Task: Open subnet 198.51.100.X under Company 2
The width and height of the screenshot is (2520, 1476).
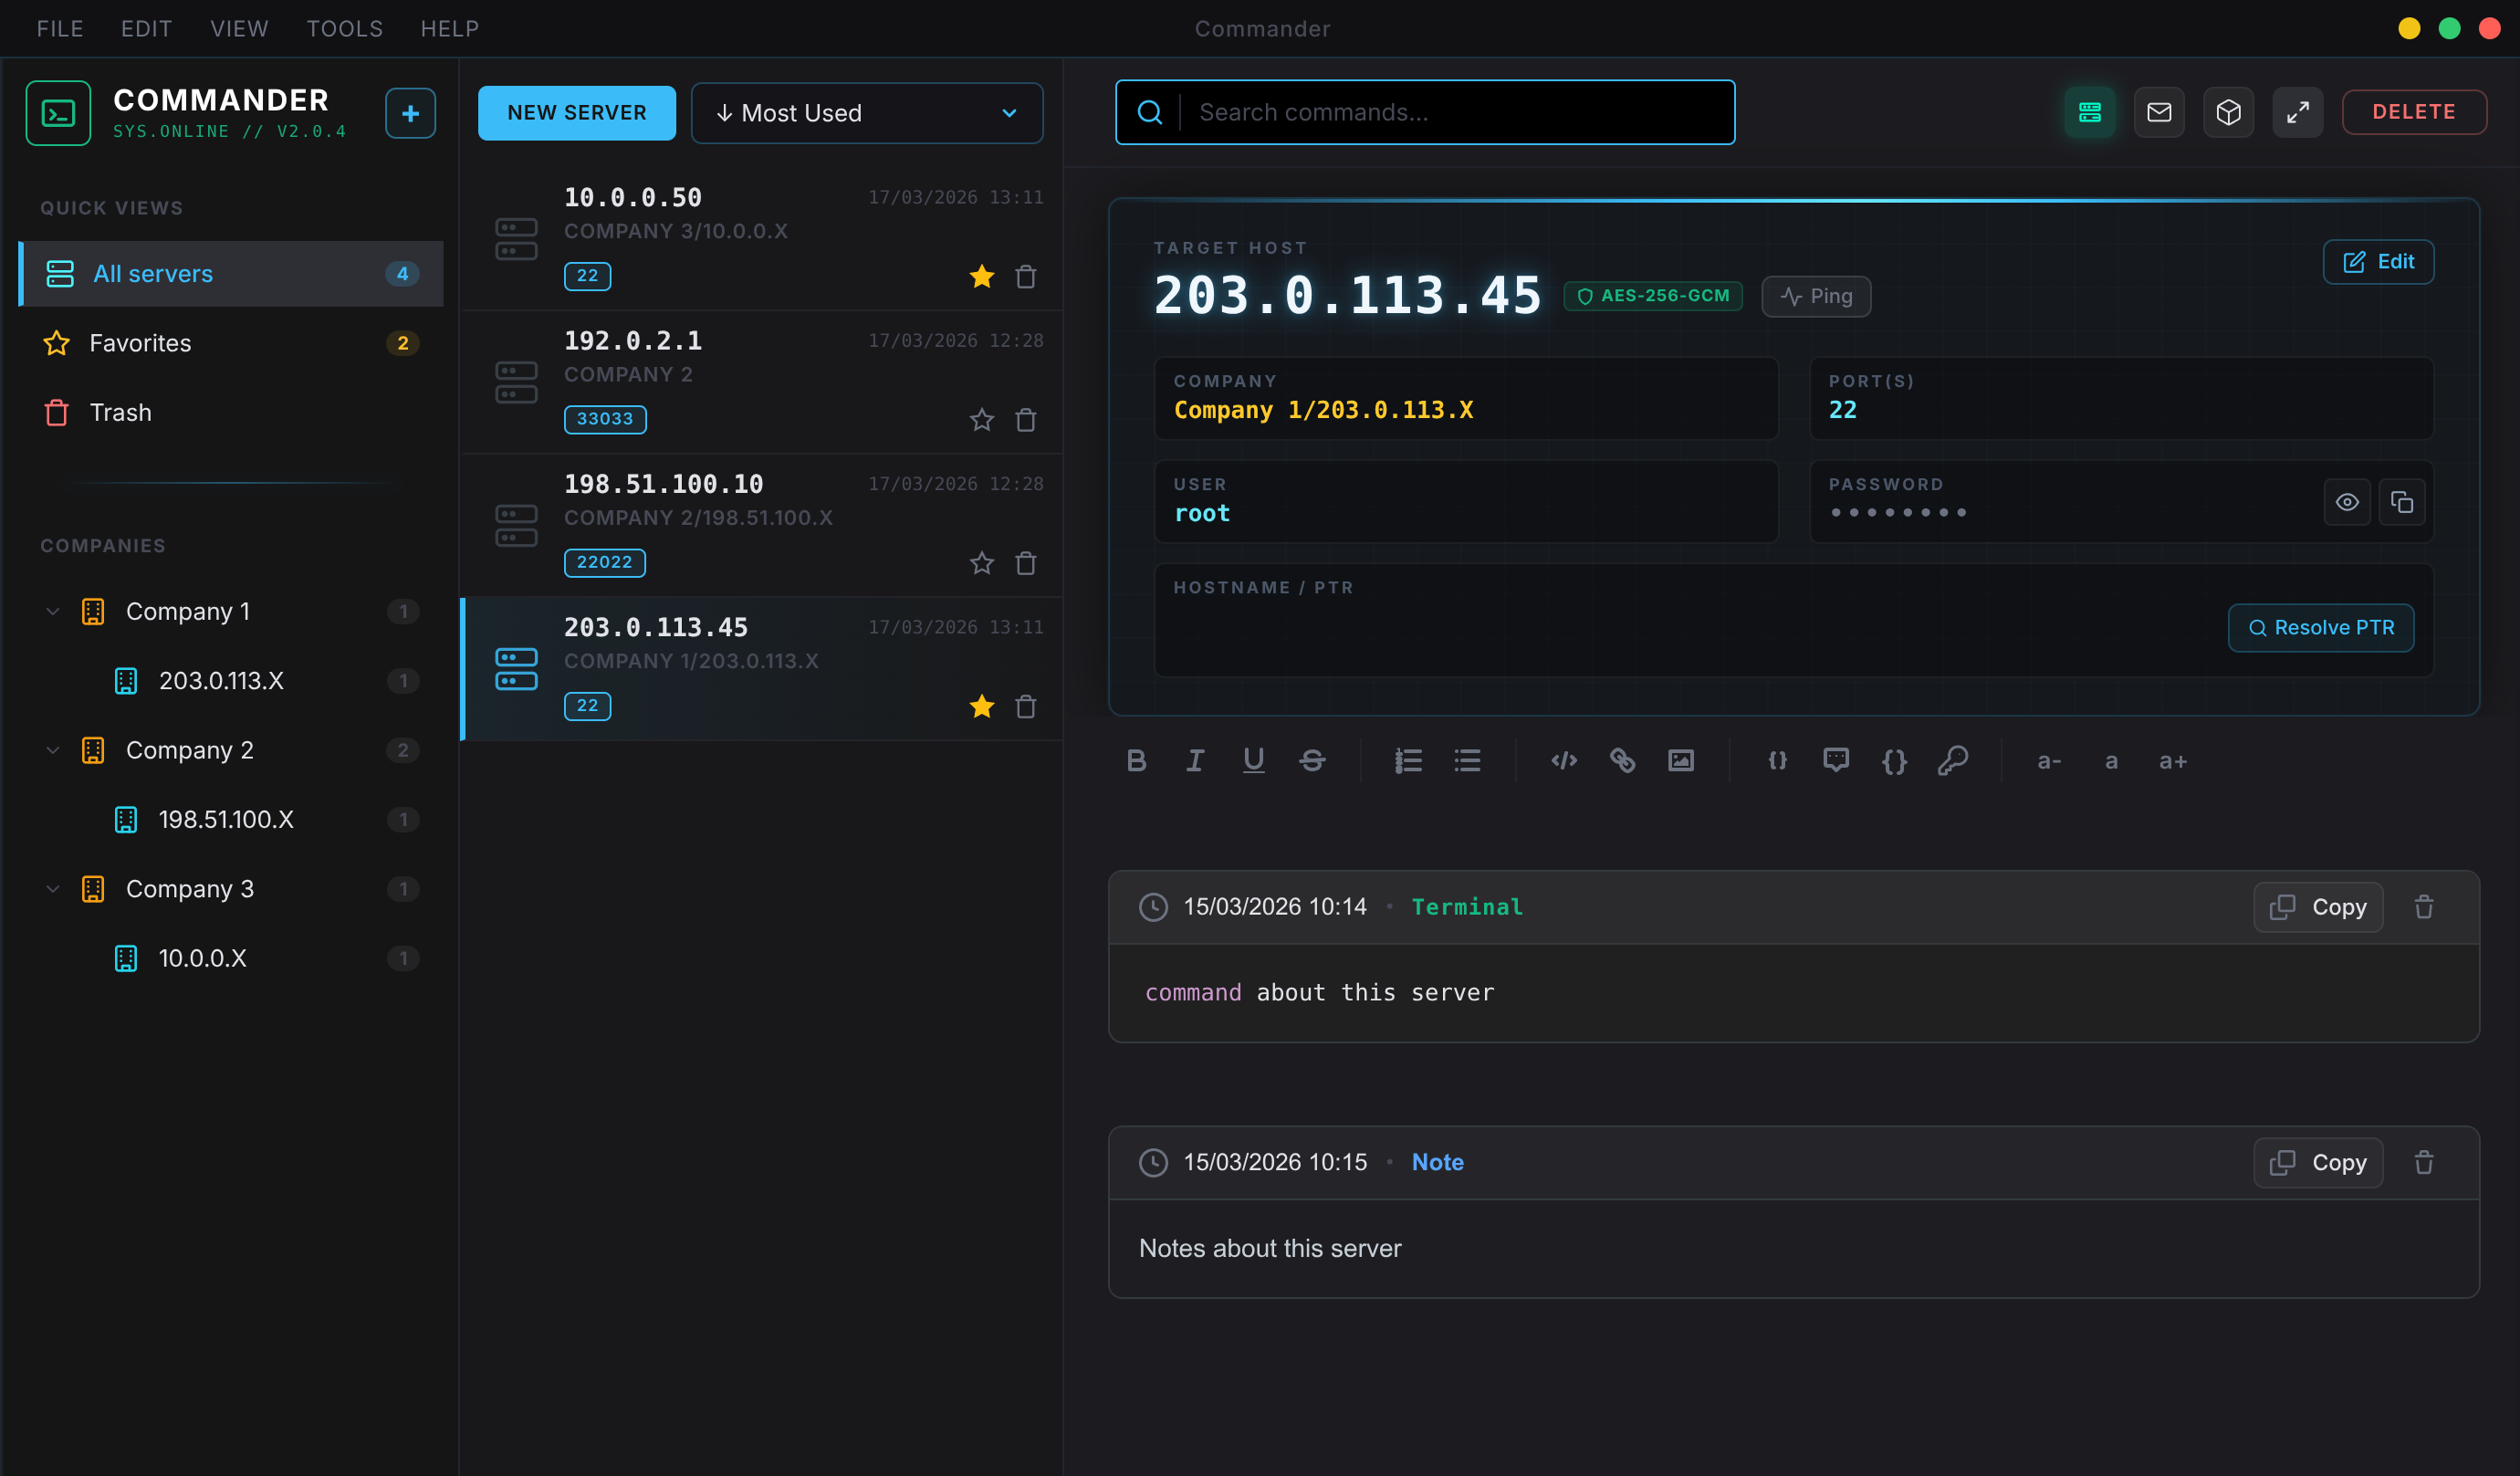Action: (231, 820)
